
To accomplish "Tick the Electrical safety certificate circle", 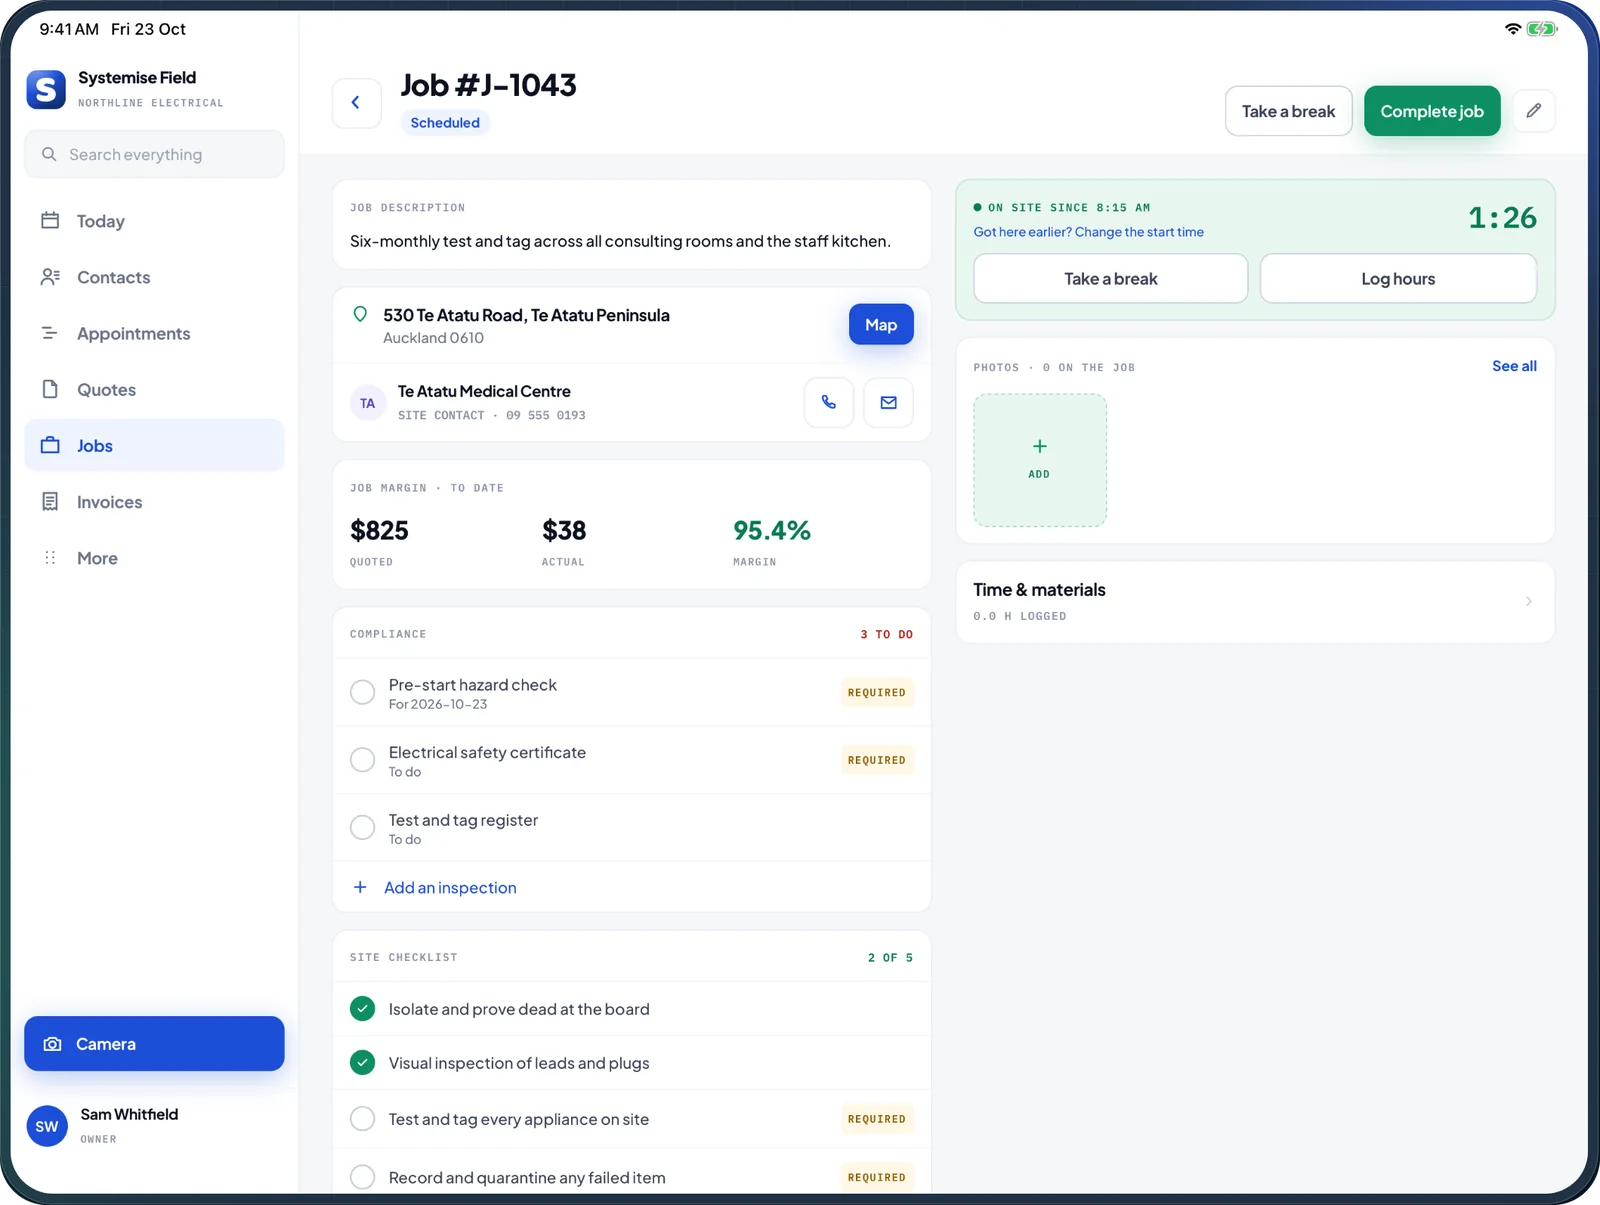I will (x=362, y=760).
